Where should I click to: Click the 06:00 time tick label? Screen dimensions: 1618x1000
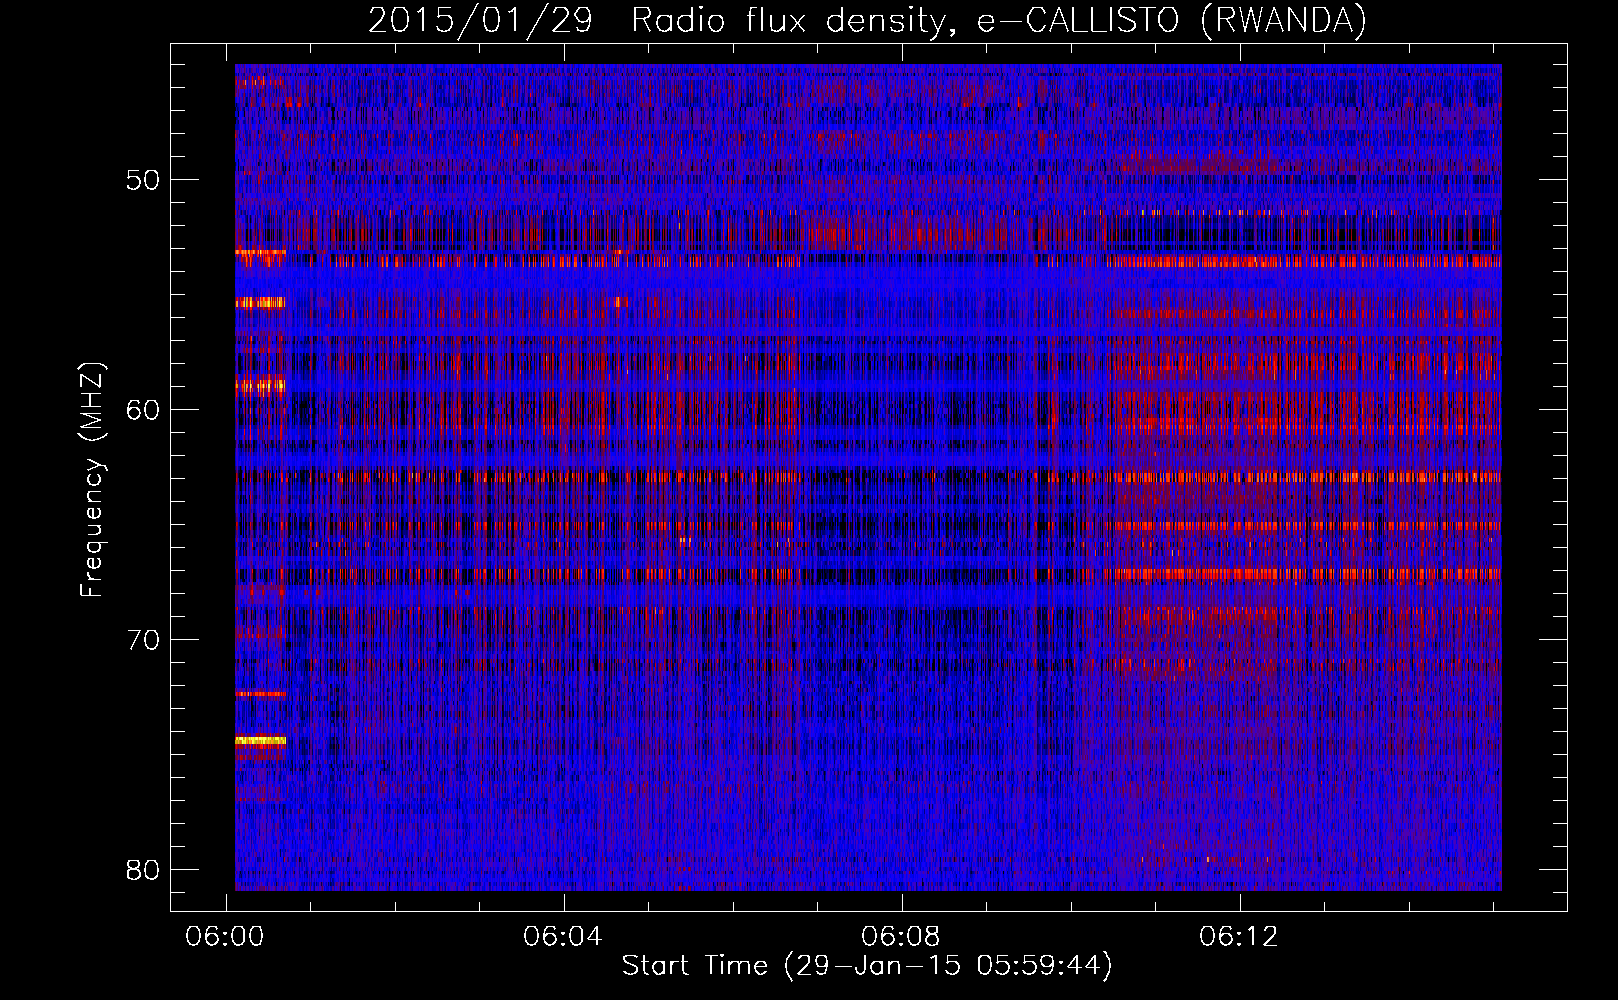point(226,936)
